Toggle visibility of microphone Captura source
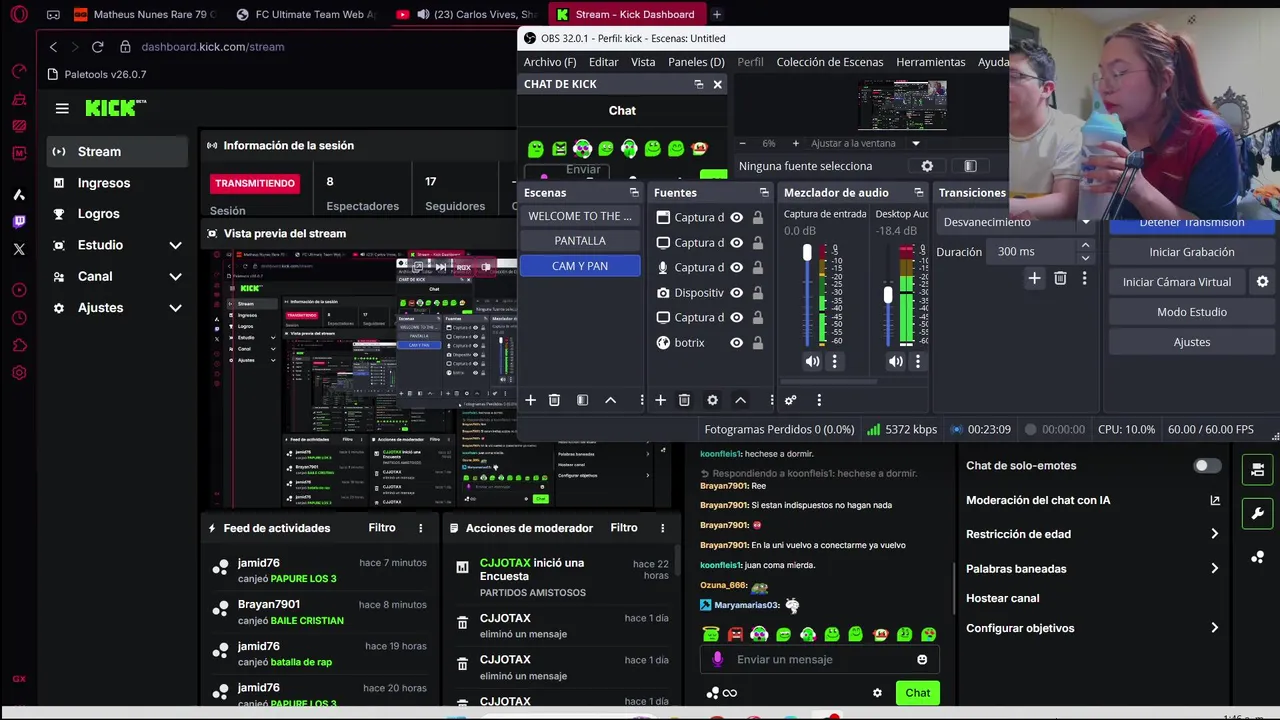Viewport: 1280px width, 720px height. tap(736, 268)
